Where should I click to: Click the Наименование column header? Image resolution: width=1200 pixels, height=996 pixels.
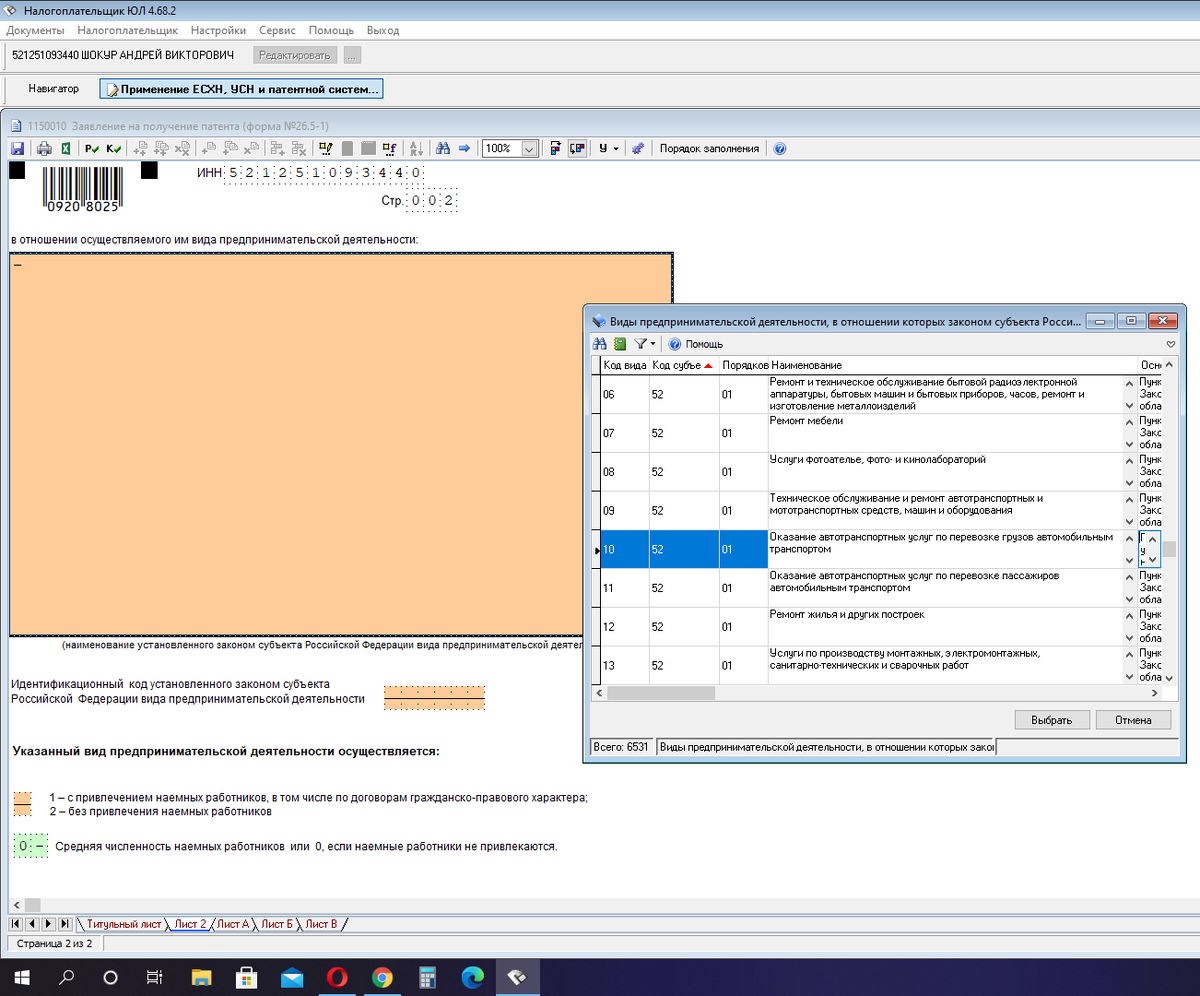click(952, 365)
